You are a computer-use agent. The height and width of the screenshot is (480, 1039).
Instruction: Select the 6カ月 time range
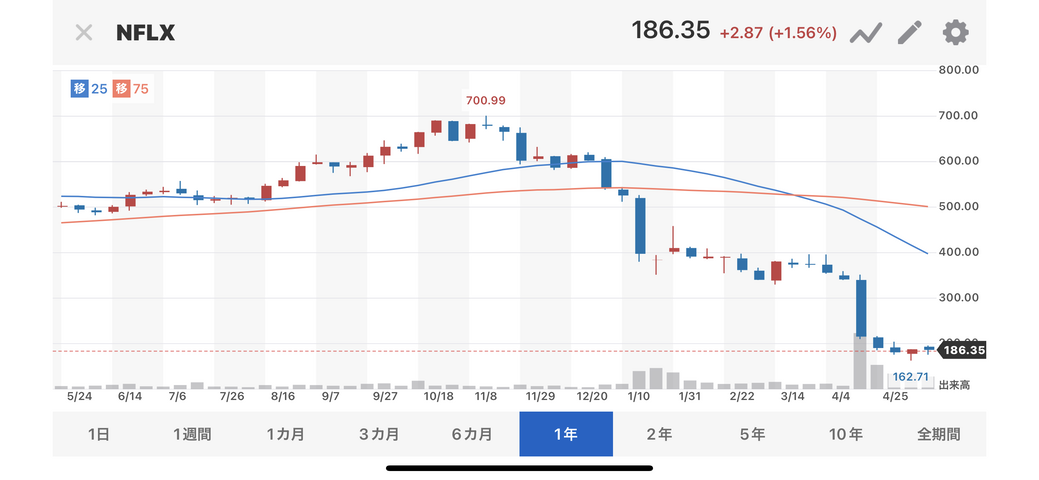(472, 434)
